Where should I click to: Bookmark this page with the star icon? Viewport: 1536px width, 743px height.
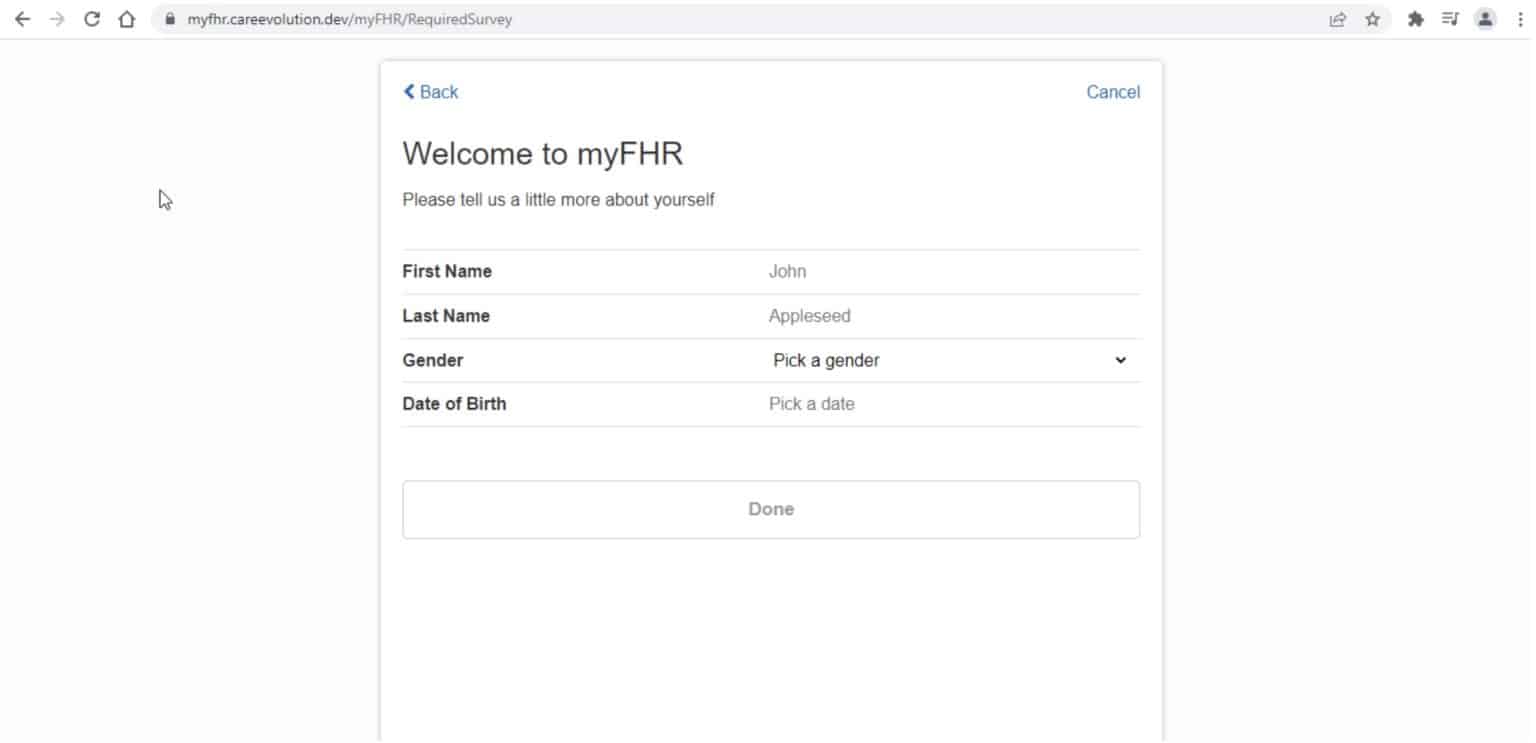point(1372,19)
